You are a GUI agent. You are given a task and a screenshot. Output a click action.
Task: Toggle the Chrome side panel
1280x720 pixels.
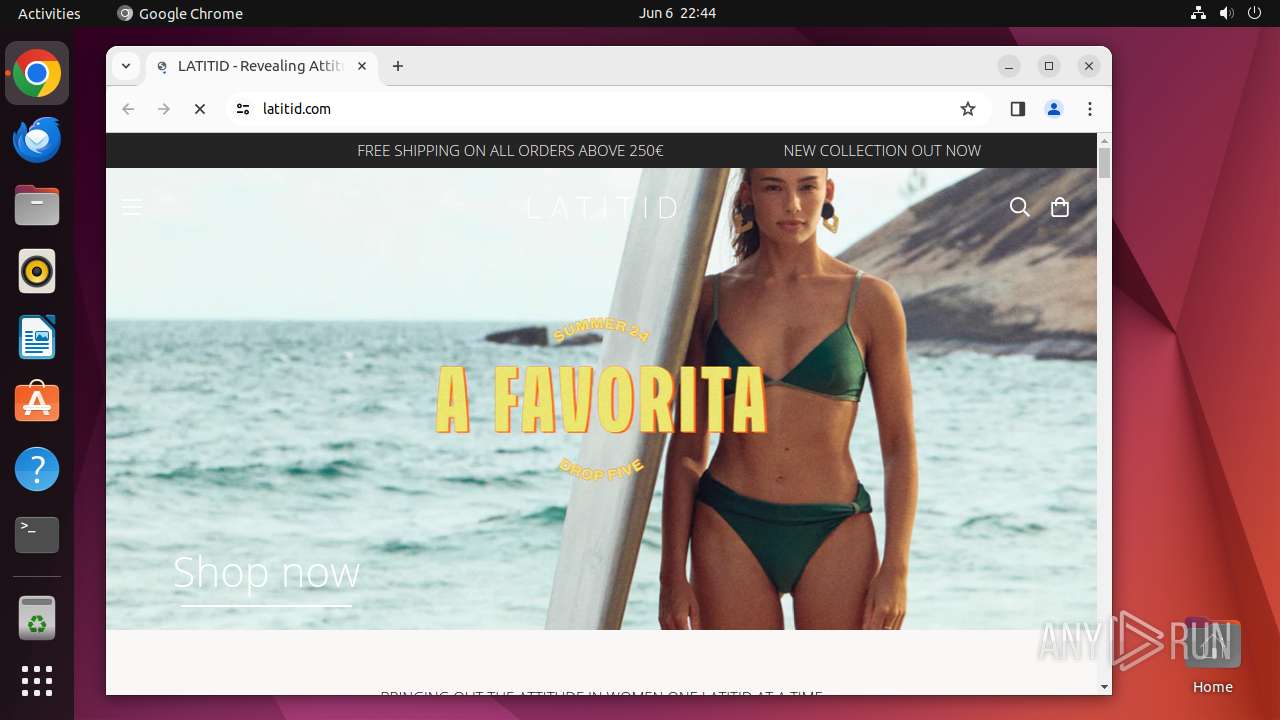tap(1018, 109)
